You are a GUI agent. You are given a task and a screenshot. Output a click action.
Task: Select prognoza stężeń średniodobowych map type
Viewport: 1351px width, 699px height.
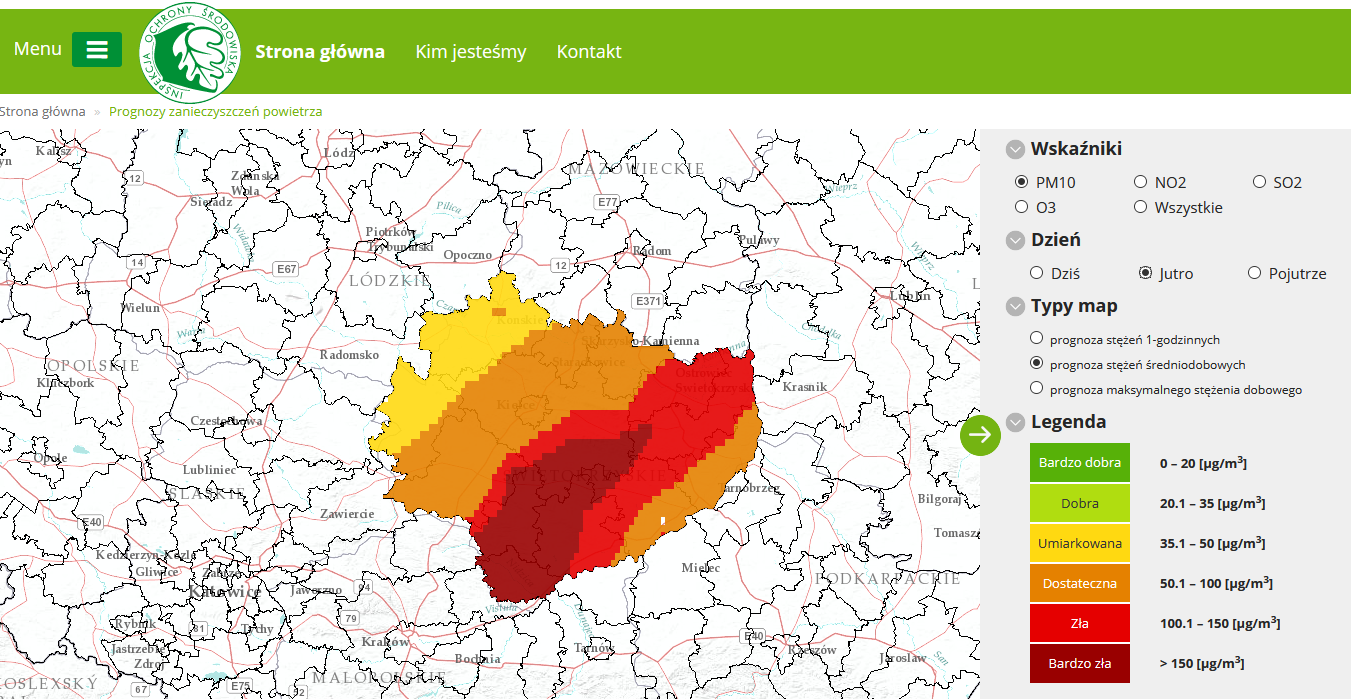(1037, 363)
